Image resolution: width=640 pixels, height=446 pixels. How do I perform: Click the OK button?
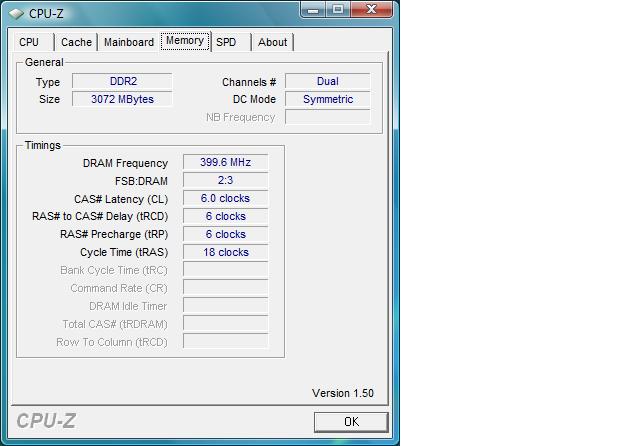[351, 422]
